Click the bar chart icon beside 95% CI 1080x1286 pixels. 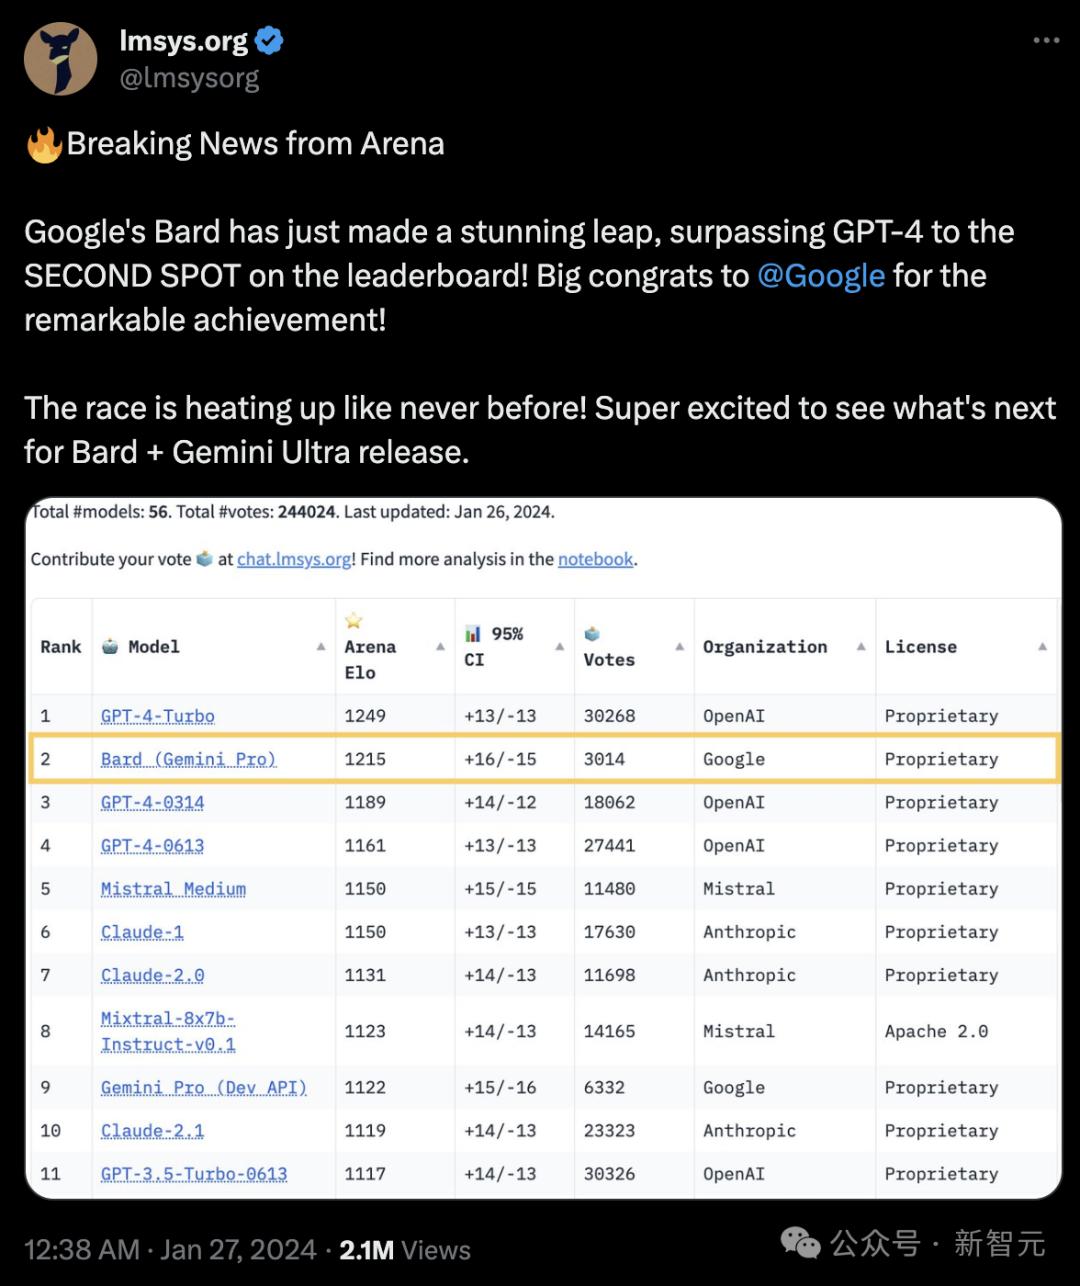[x=473, y=633]
